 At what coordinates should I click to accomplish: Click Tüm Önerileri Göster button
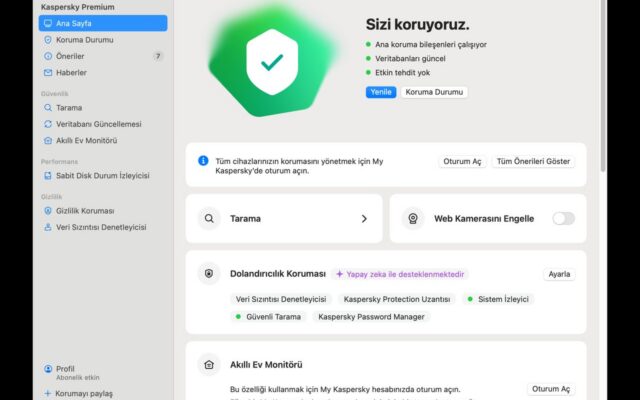point(533,161)
